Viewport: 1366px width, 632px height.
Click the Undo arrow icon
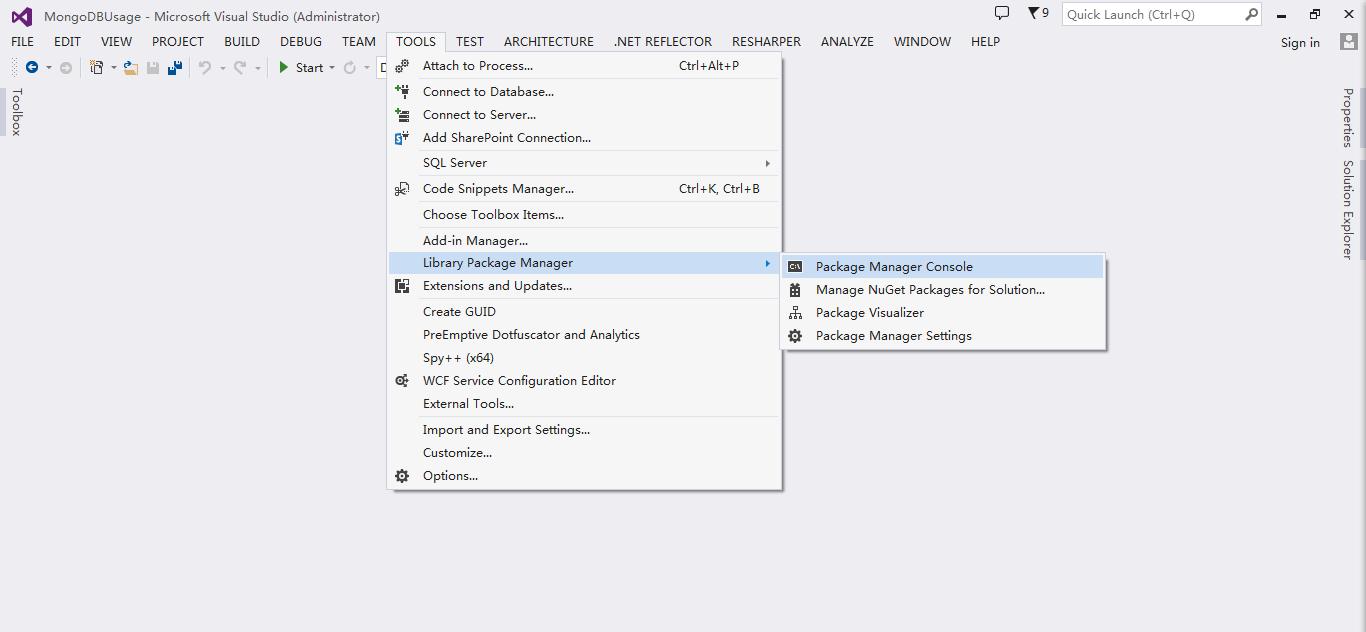(204, 67)
